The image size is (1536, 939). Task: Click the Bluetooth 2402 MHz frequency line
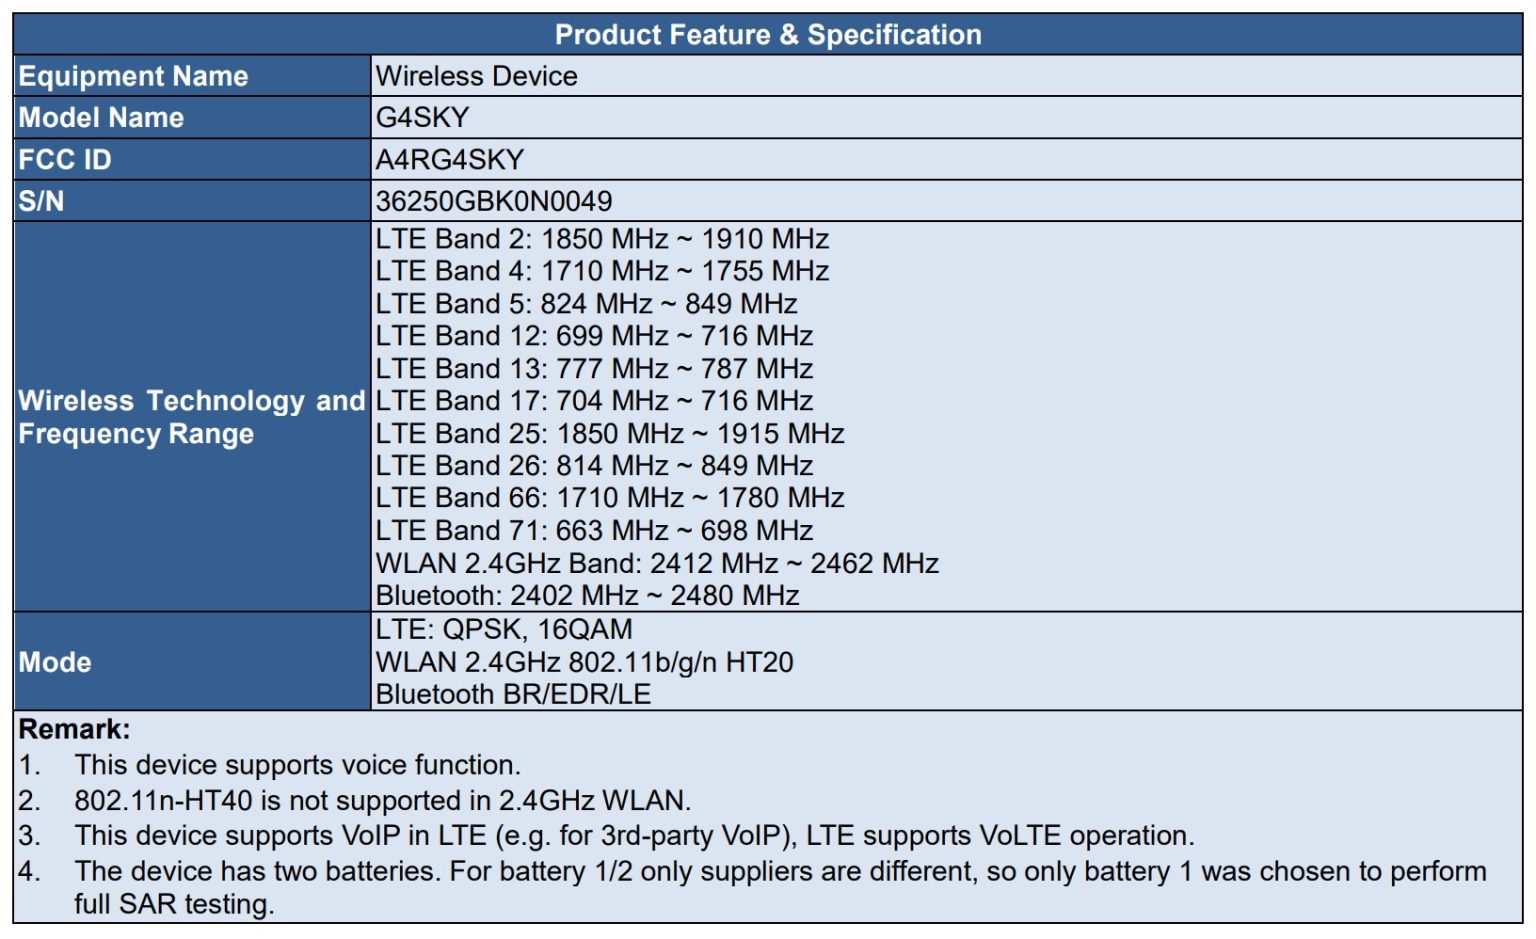pyautogui.click(x=587, y=596)
